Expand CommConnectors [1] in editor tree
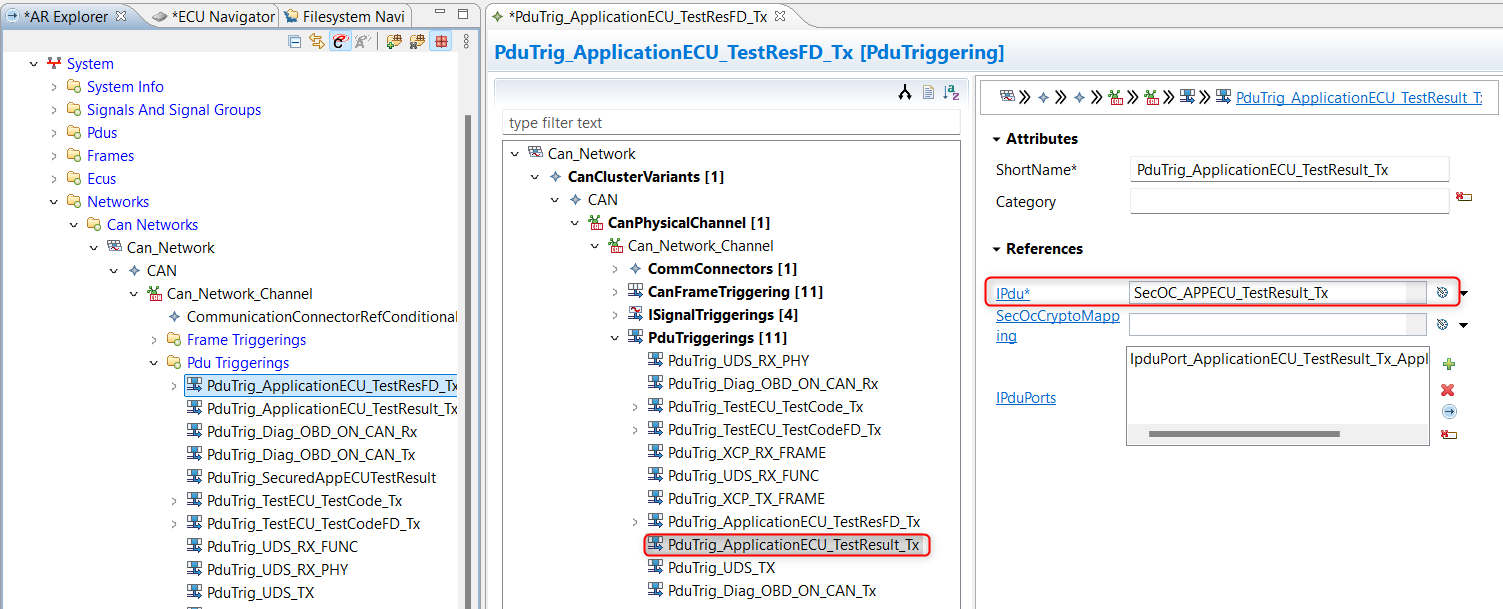Screen dimensions: 1503x609 pyautogui.click(x=616, y=269)
